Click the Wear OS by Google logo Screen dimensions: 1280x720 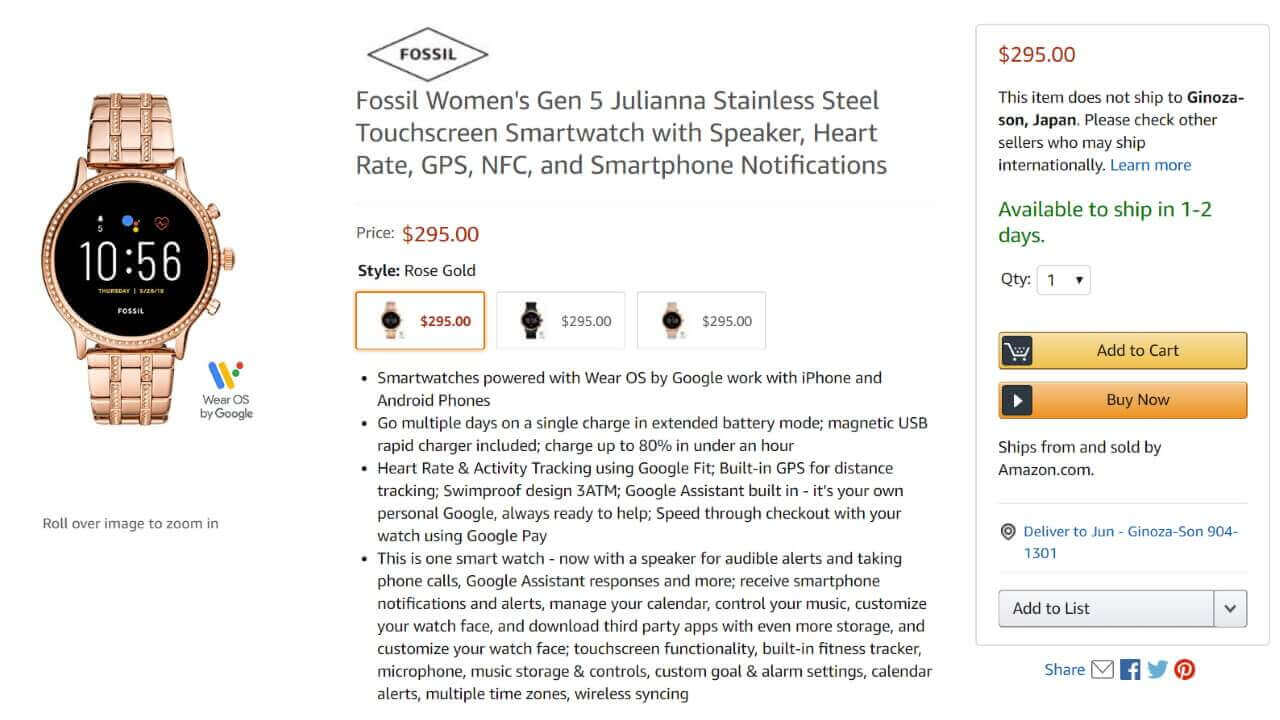click(226, 390)
